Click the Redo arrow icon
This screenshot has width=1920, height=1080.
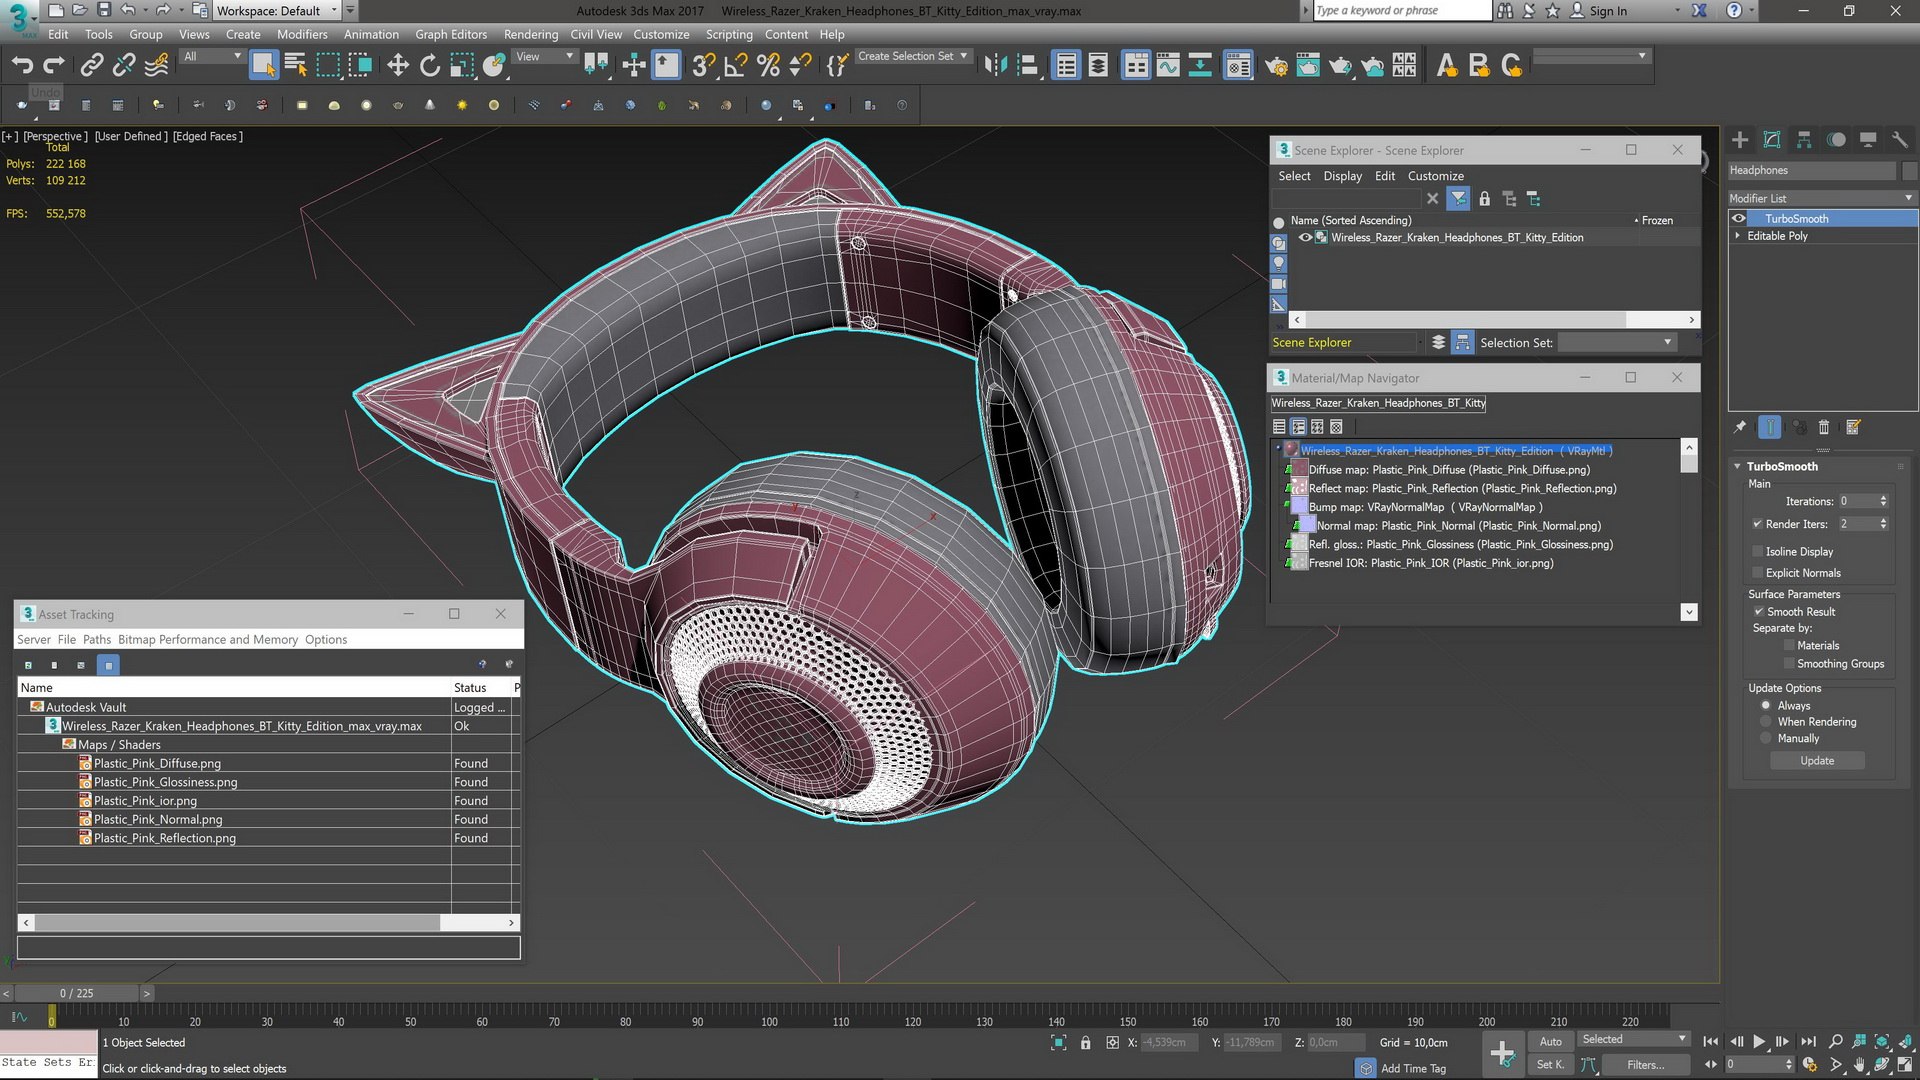point(54,66)
